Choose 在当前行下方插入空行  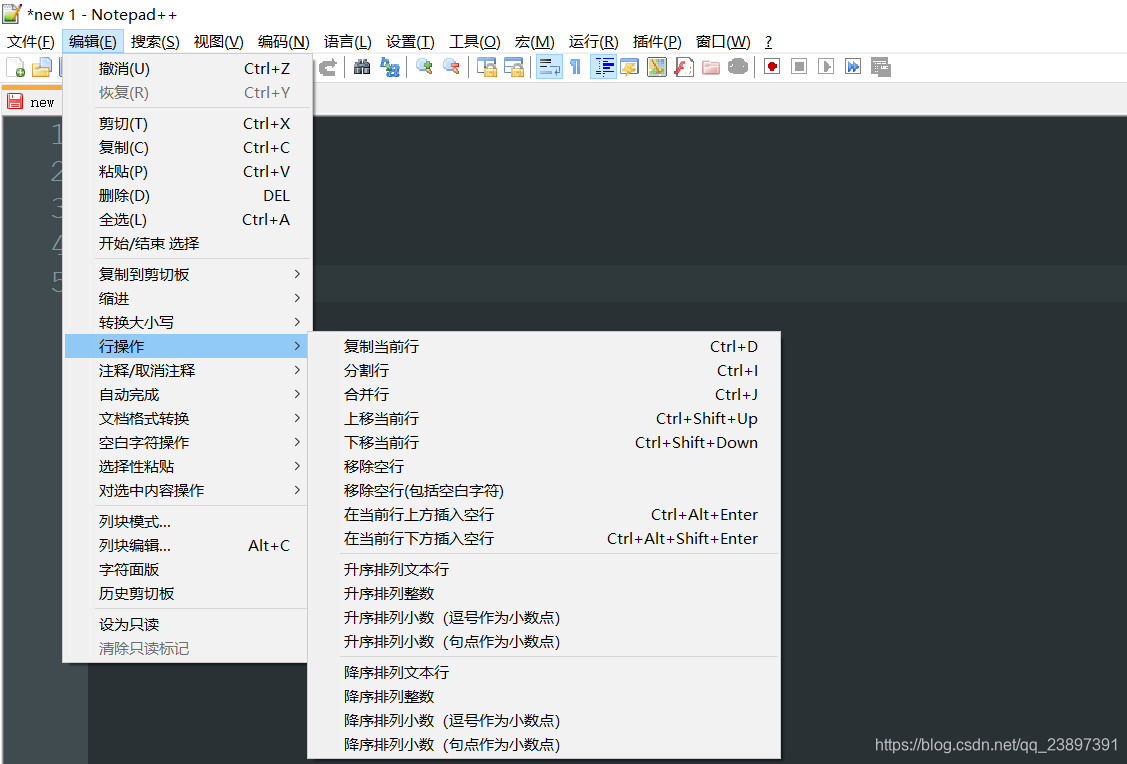click(544, 538)
